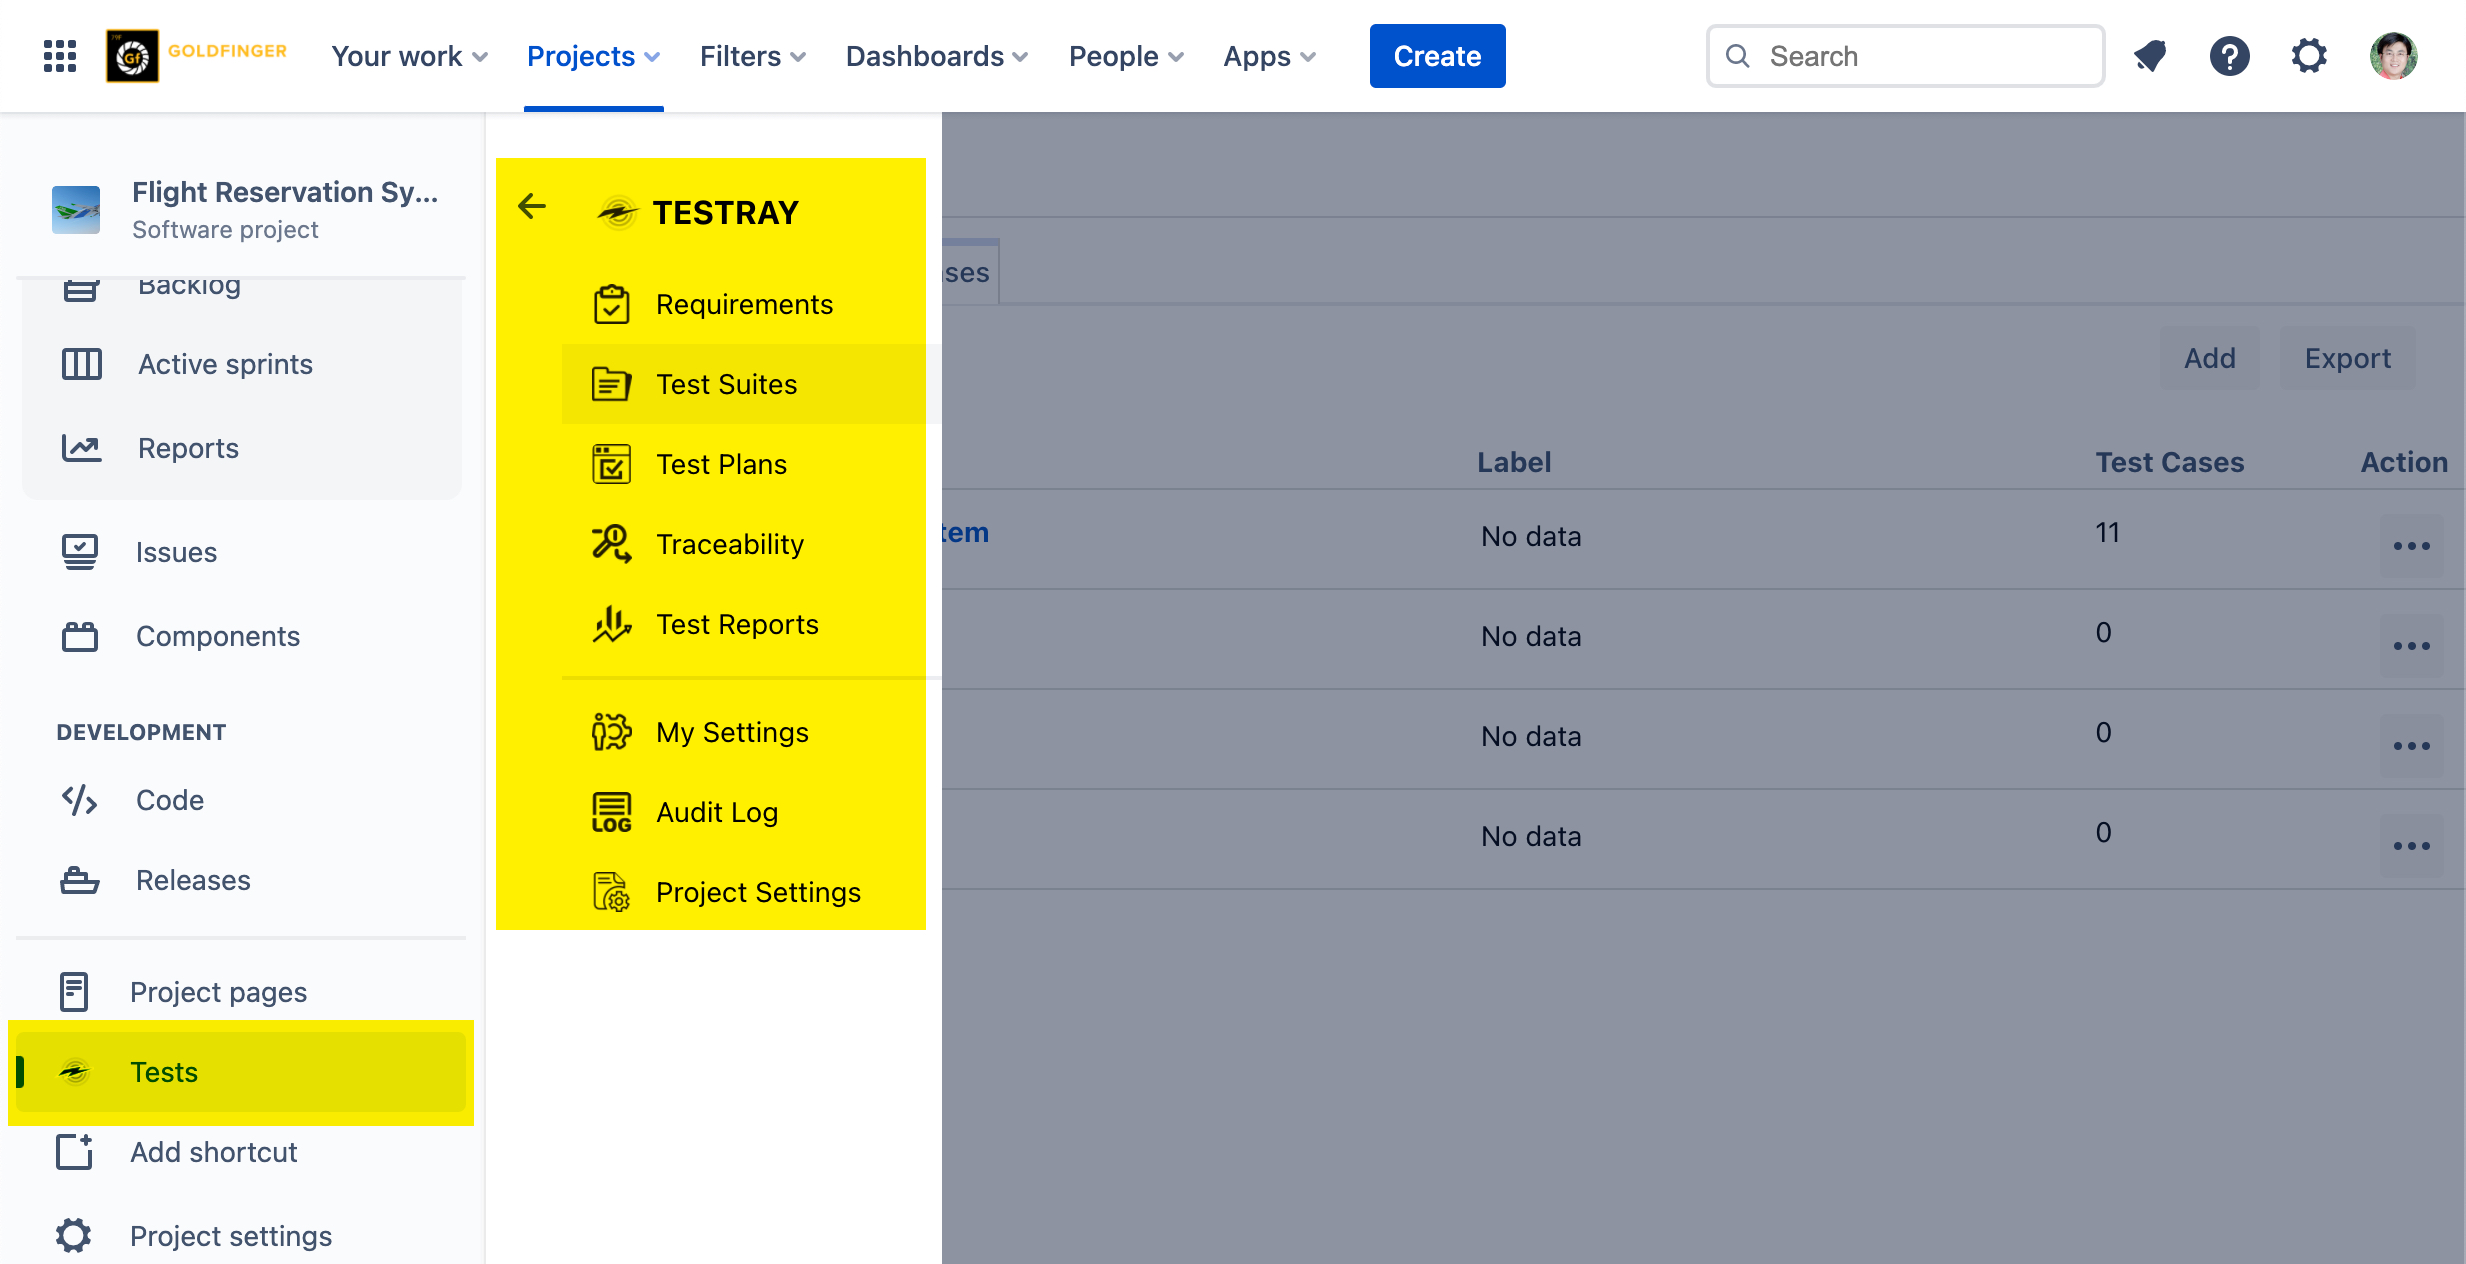The image size is (2466, 1264).
Task: Expand the Filters dropdown menu
Action: click(x=752, y=56)
